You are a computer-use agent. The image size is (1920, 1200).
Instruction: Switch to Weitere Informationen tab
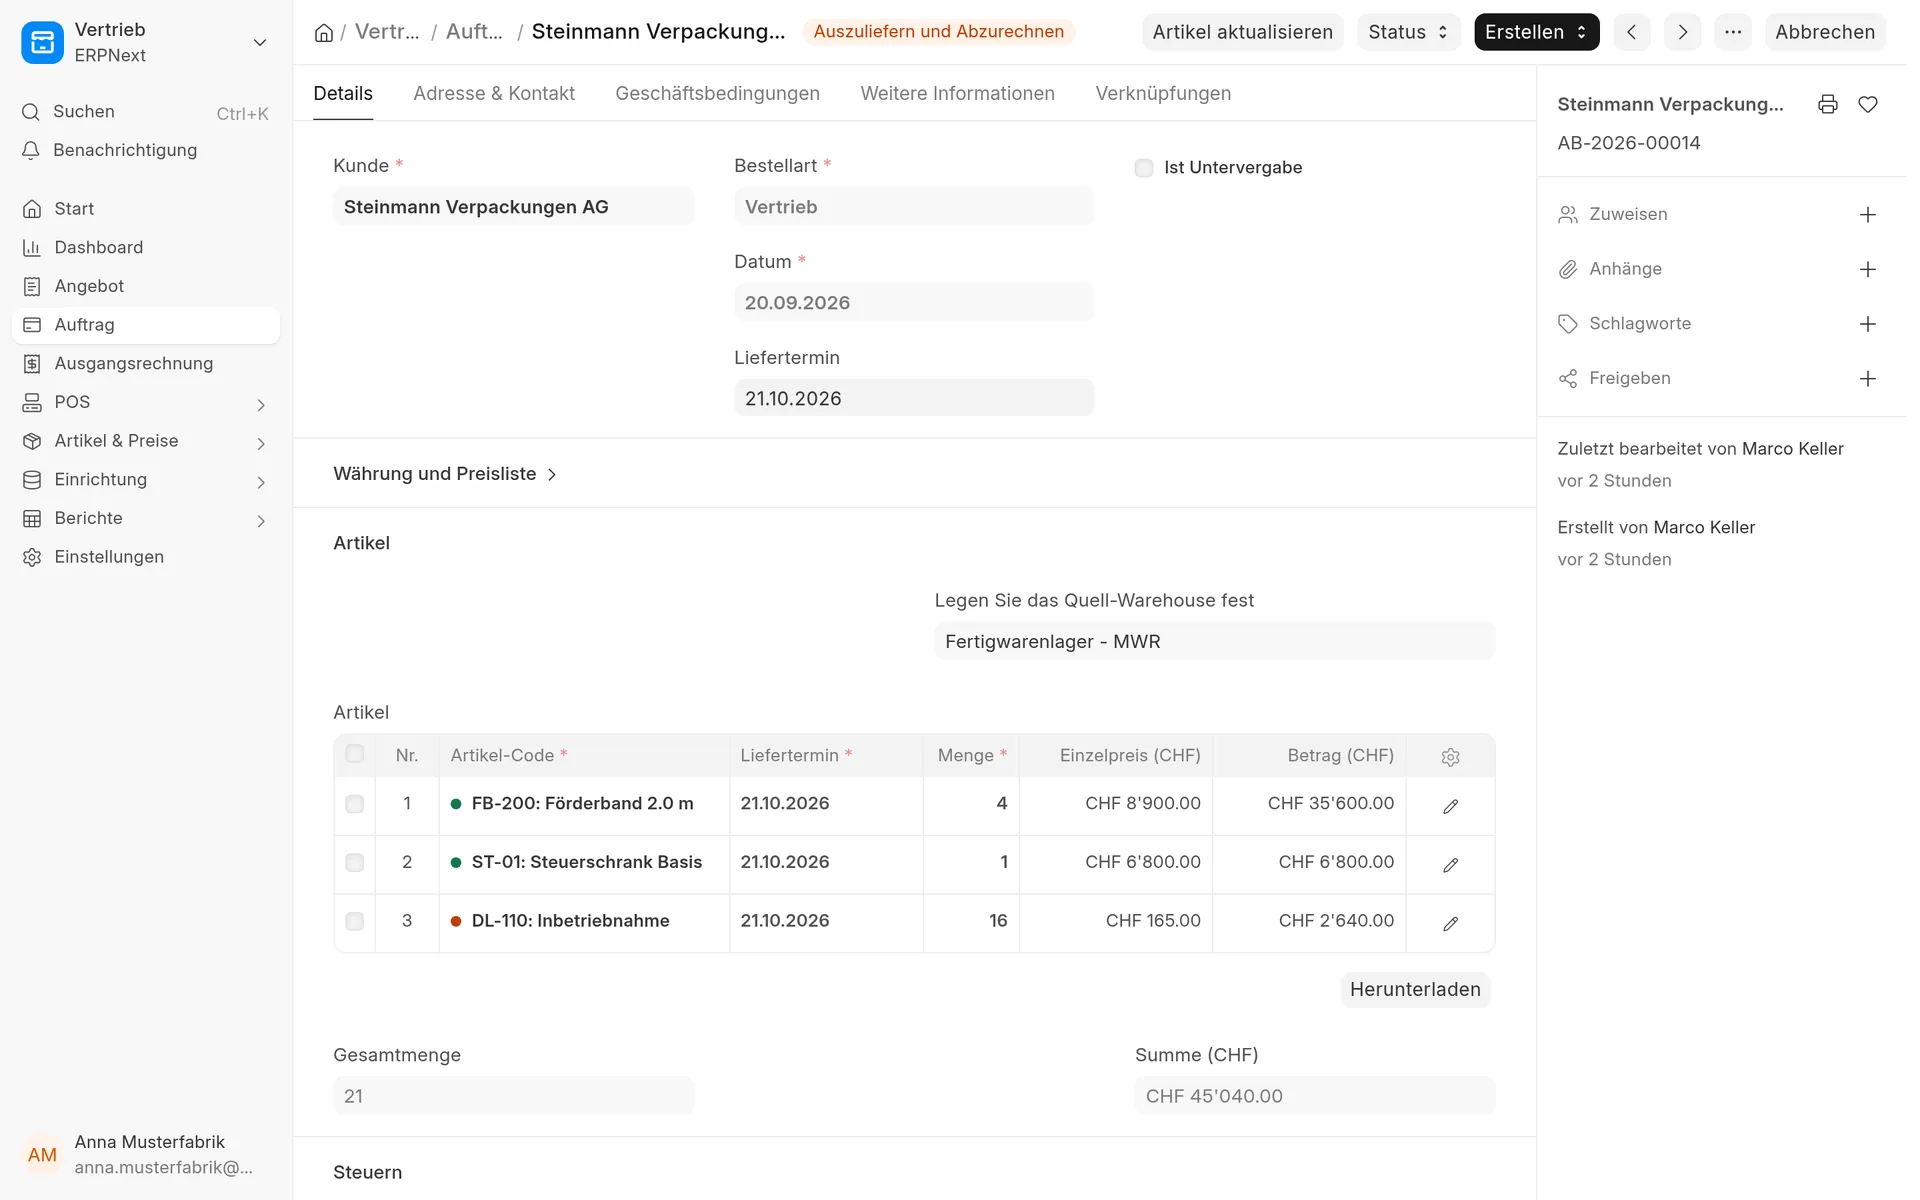pos(957,93)
